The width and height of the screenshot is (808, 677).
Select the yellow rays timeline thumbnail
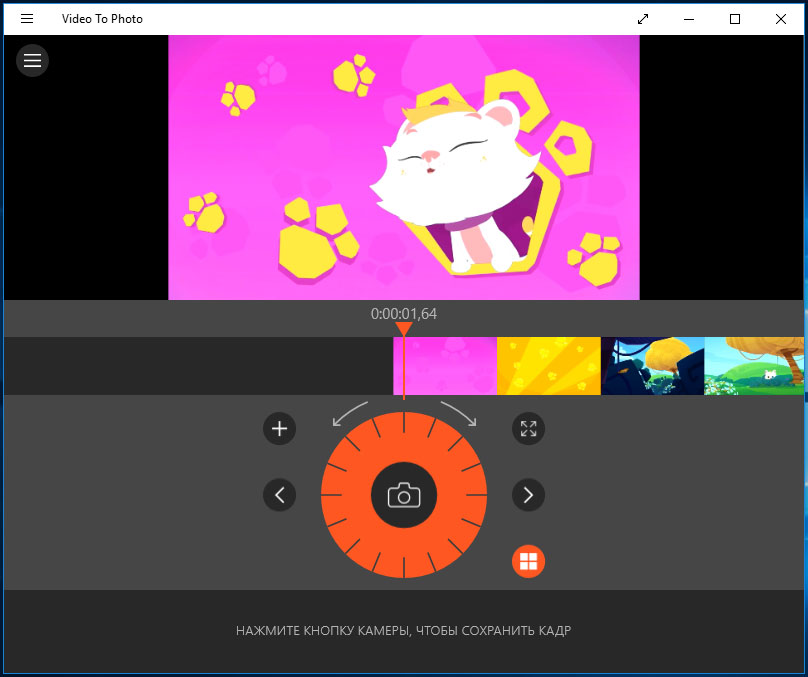point(549,366)
